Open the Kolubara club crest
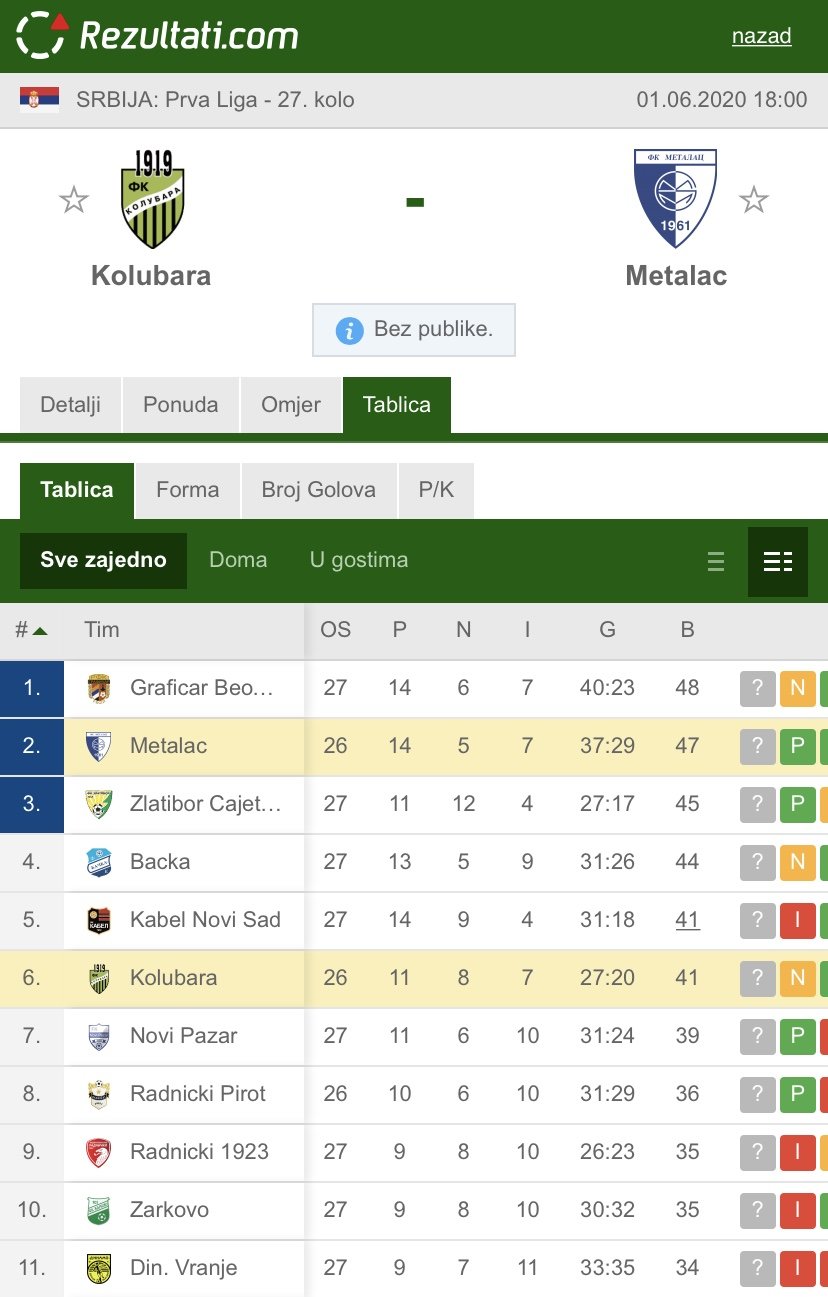828x1297 pixels. (x=153, y=199)
